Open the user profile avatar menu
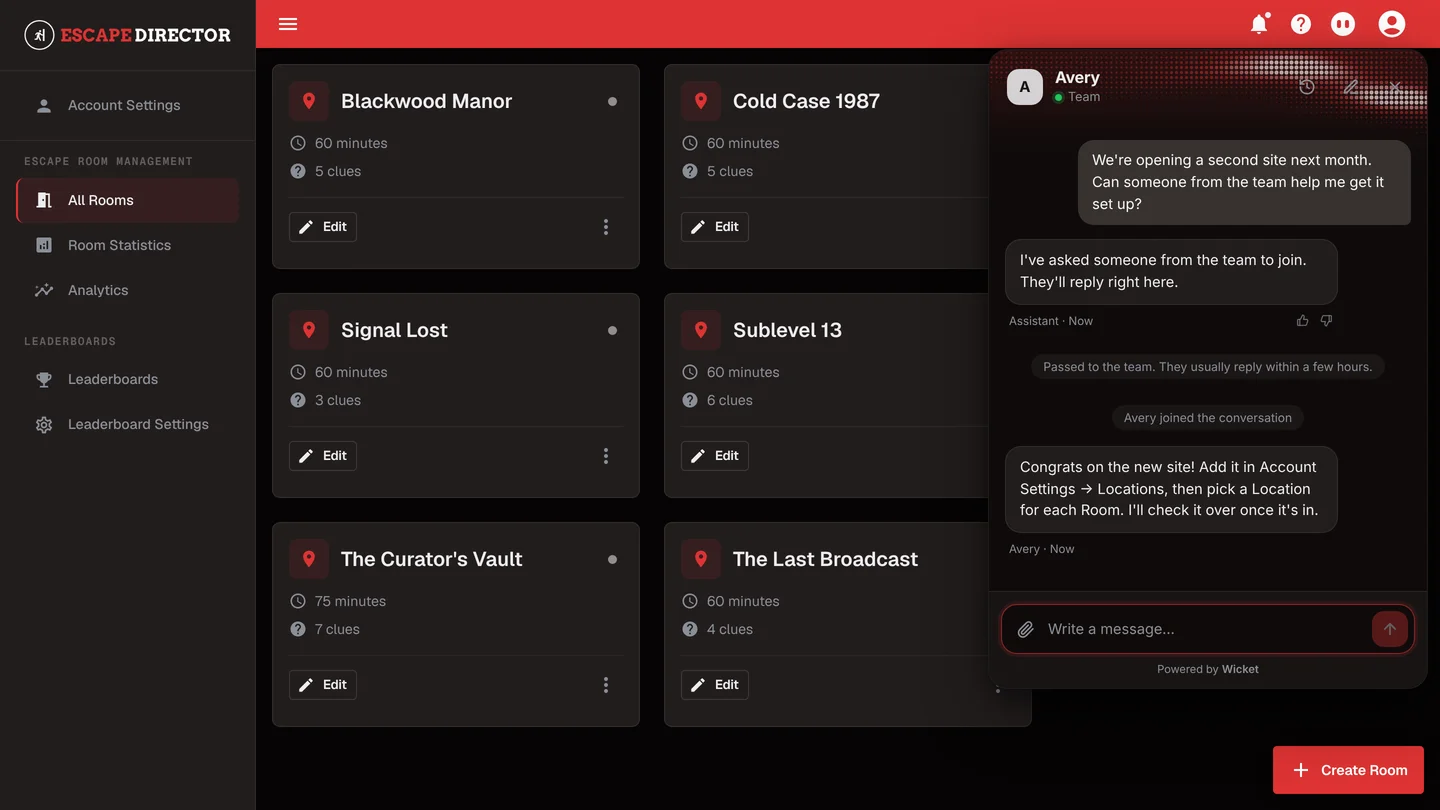 (1392, 24)
